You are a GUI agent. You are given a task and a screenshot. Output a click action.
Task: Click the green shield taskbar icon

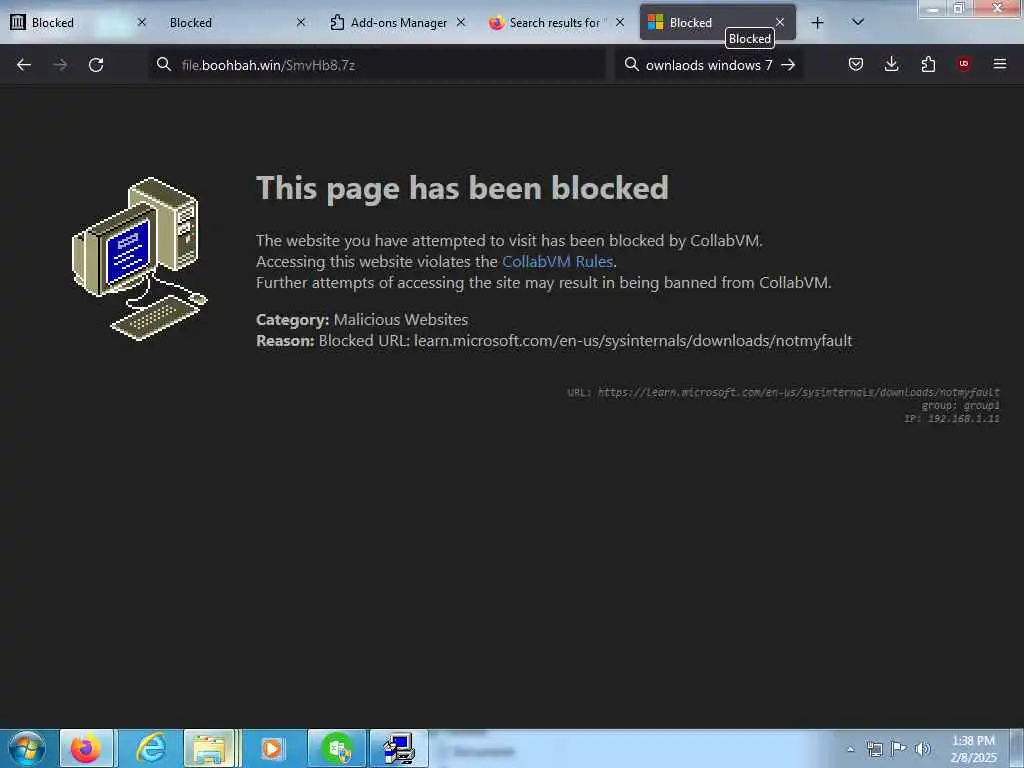point(337,748)
